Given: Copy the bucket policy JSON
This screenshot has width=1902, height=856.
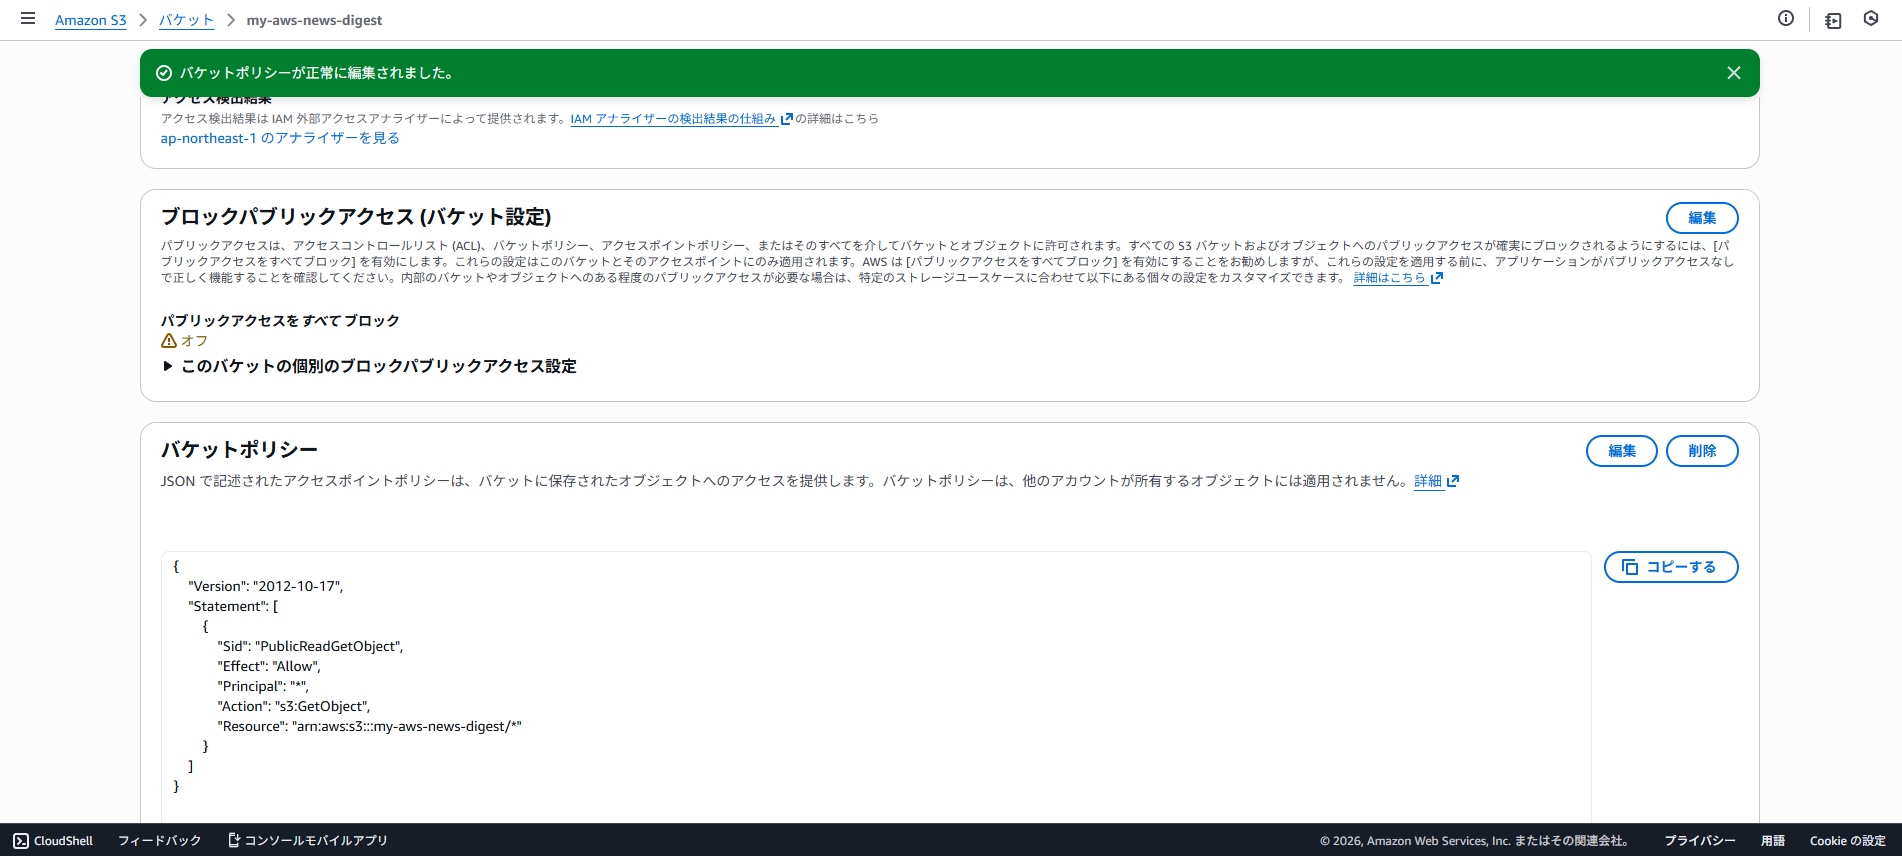Looking at the screenshot, I should (1670, 567).
